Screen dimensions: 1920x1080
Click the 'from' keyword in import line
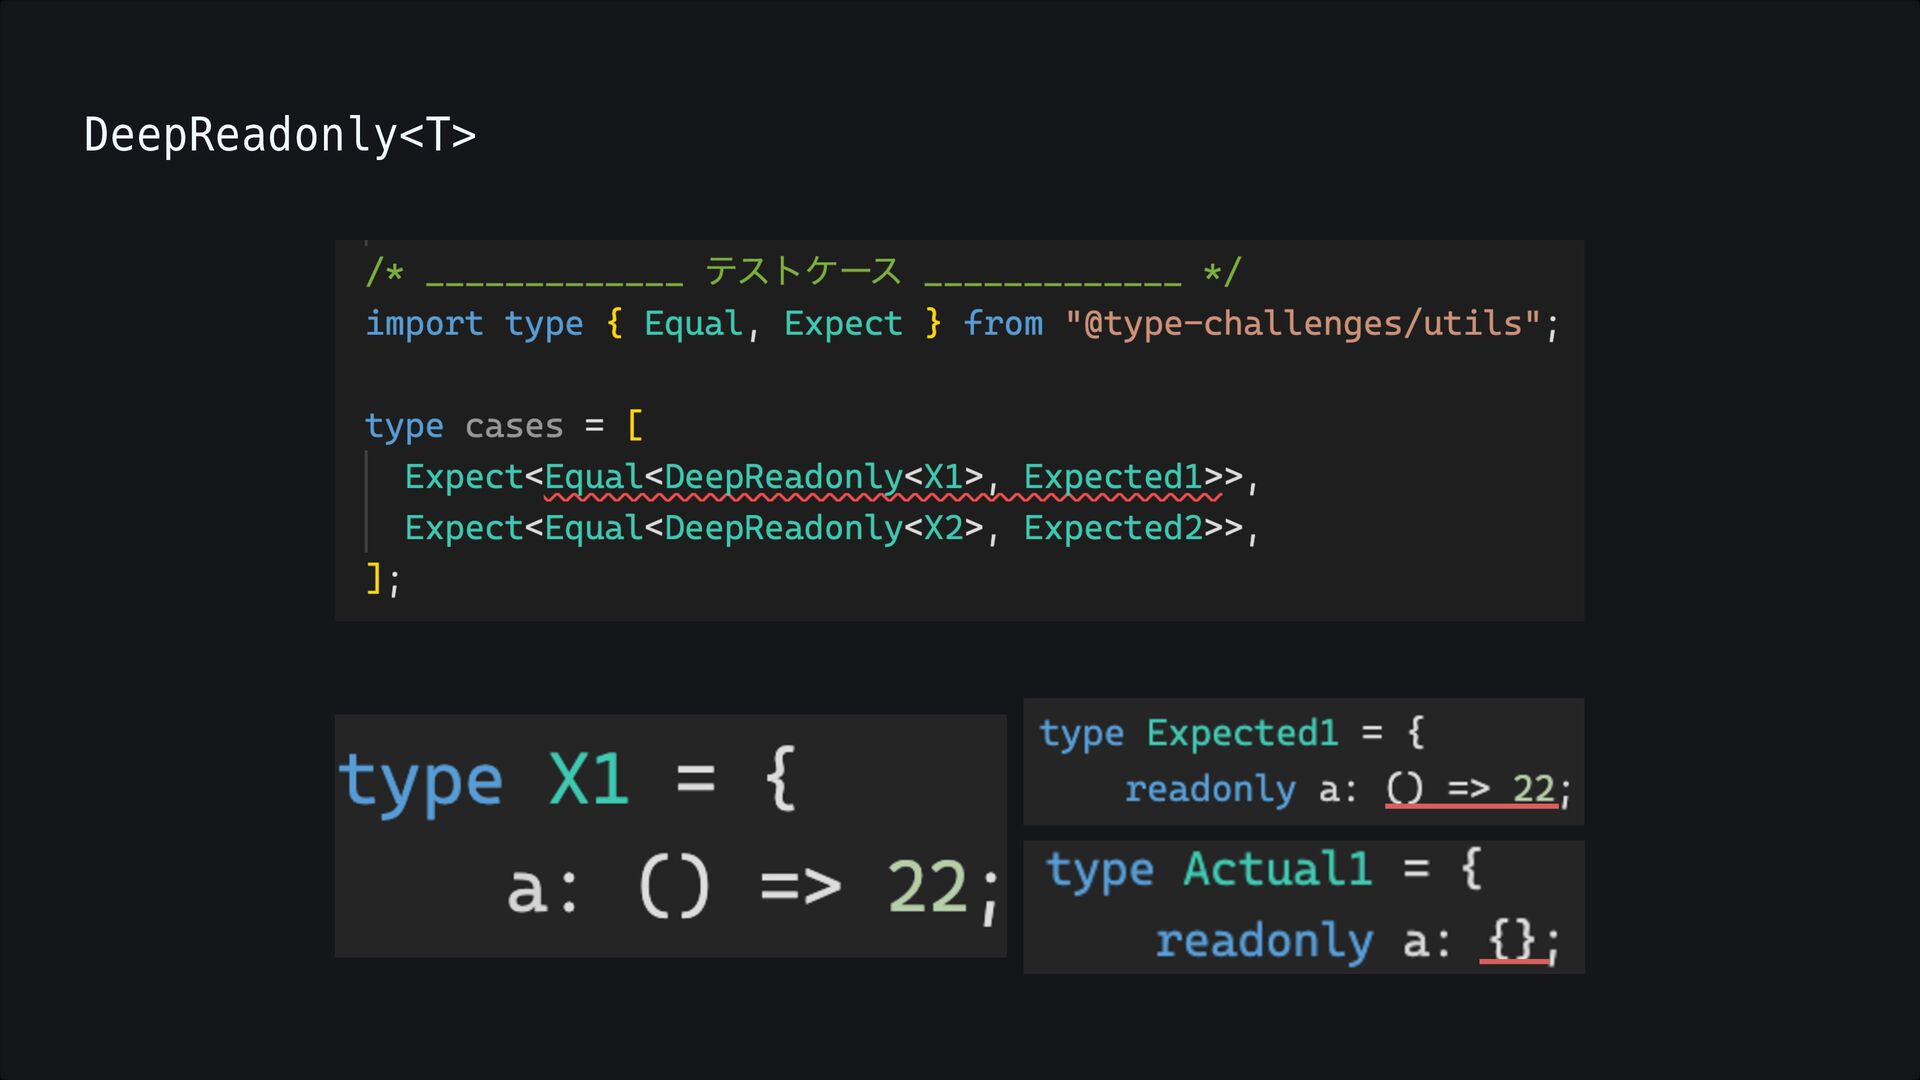(1003, 324)
